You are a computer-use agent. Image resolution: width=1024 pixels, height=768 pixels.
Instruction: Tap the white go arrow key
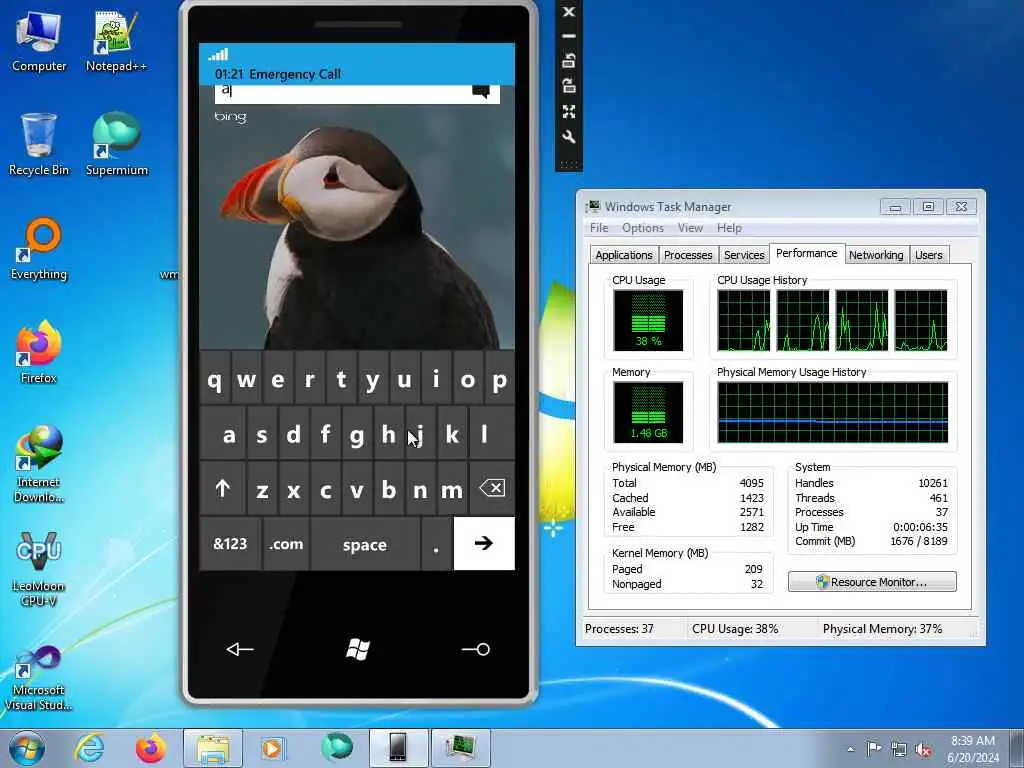[x=484, y=543]
